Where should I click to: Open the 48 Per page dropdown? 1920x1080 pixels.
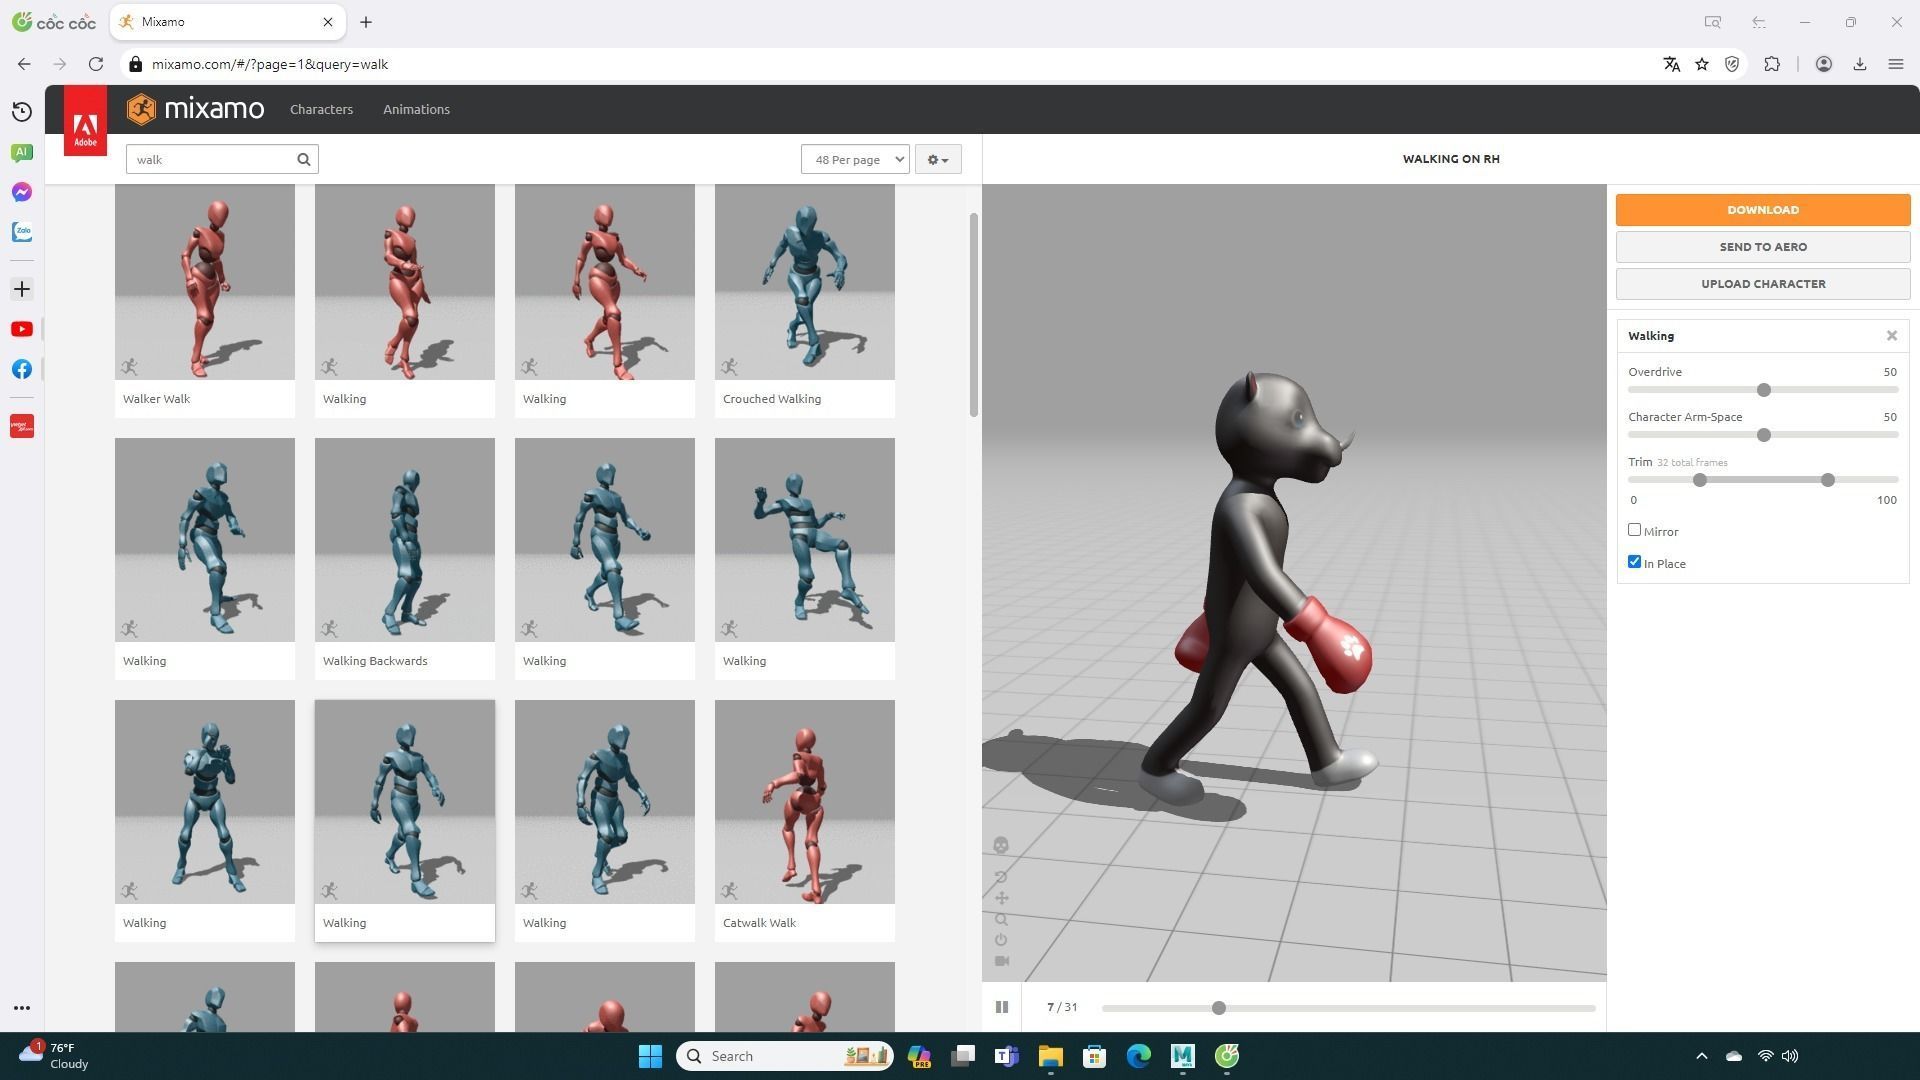855,159
